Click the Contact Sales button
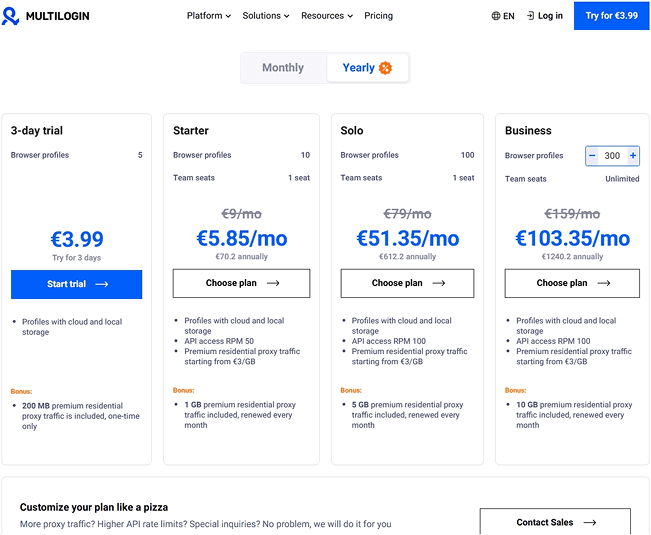This screenshot has width=651, height=535. click(x=555, y=522)
